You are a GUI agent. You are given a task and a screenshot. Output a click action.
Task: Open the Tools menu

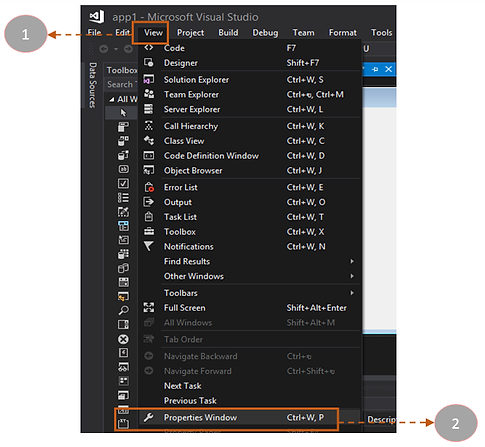click(382, 33)
